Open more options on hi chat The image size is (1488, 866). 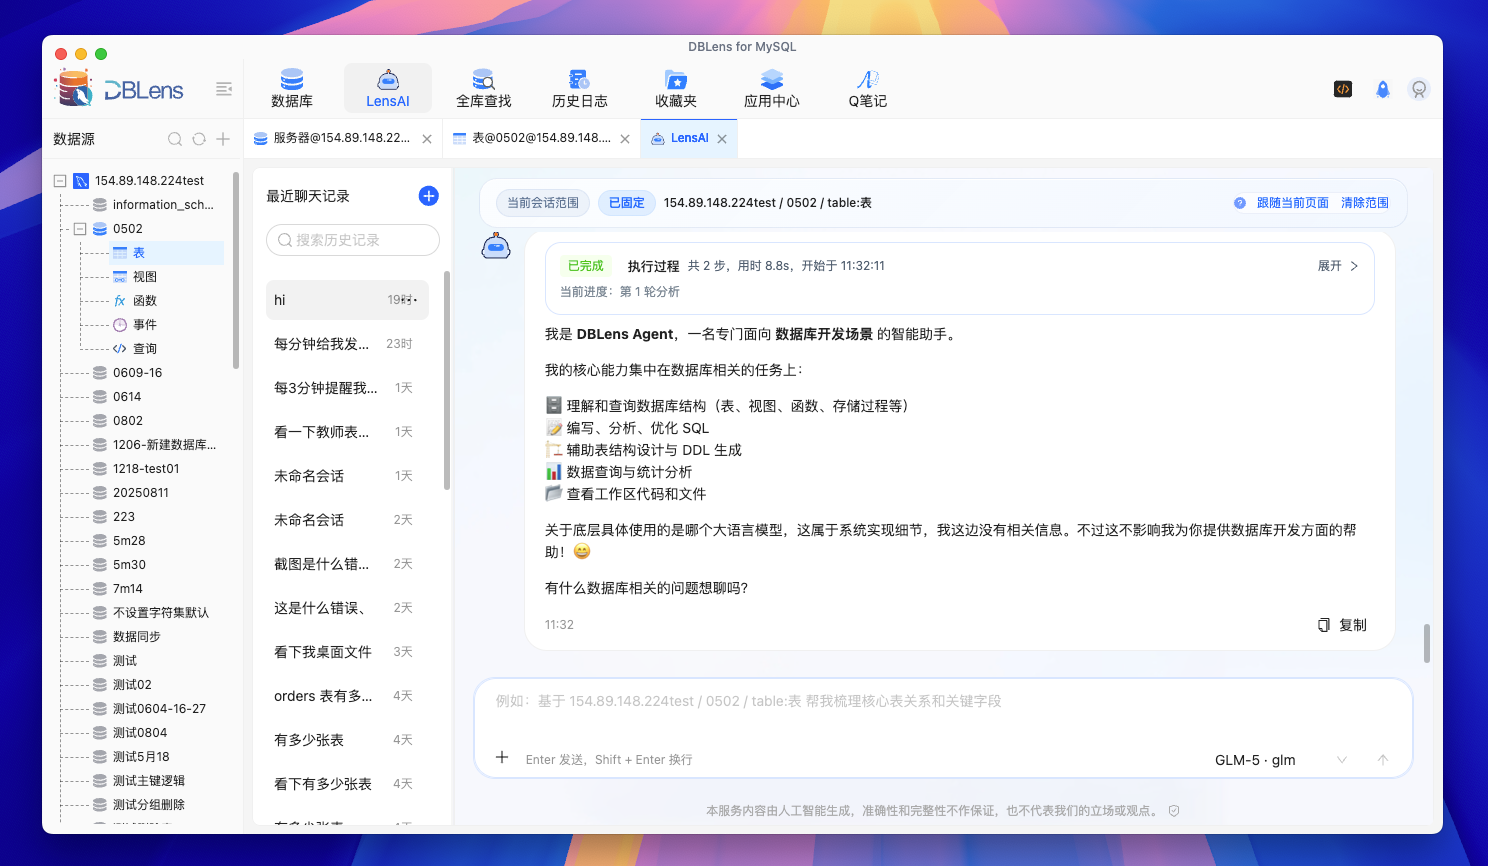[410, 300]
